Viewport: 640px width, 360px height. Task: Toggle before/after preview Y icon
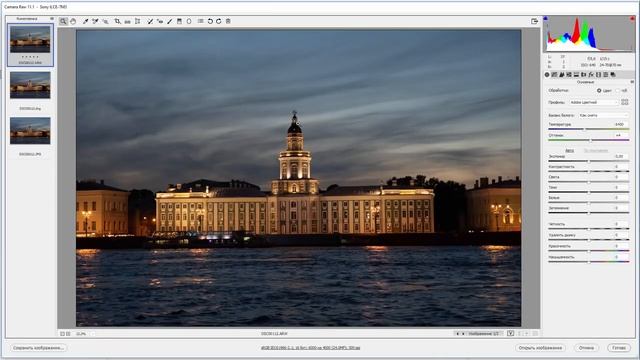click(x=511, y=333)
